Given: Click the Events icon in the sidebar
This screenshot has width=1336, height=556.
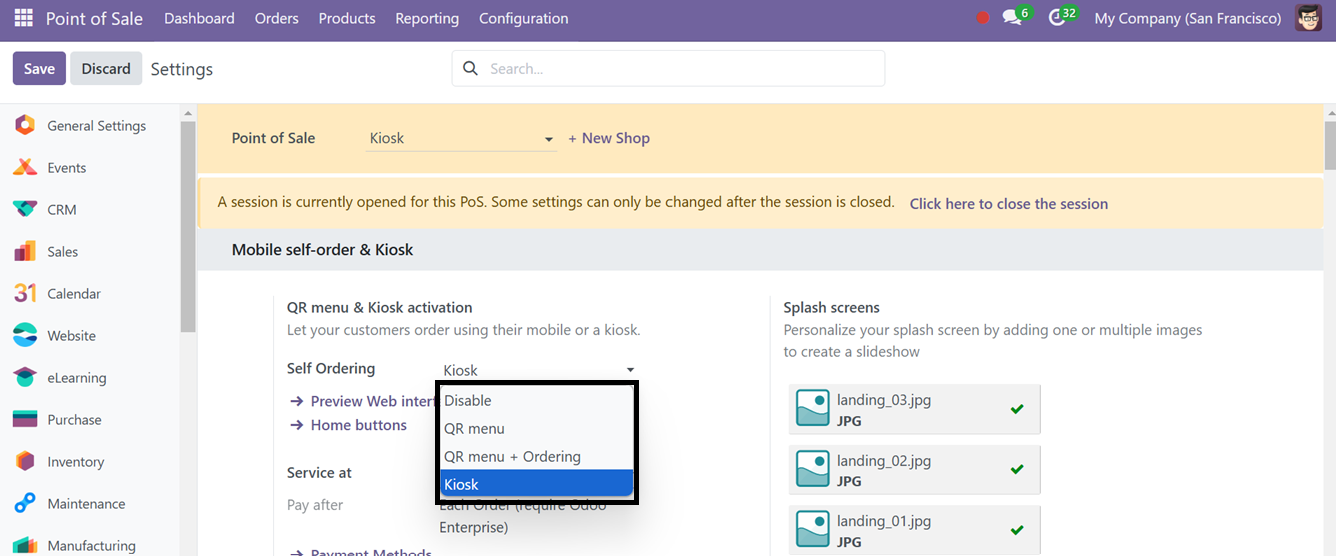Looking at the screenshot, I should (x=25, y=168).
